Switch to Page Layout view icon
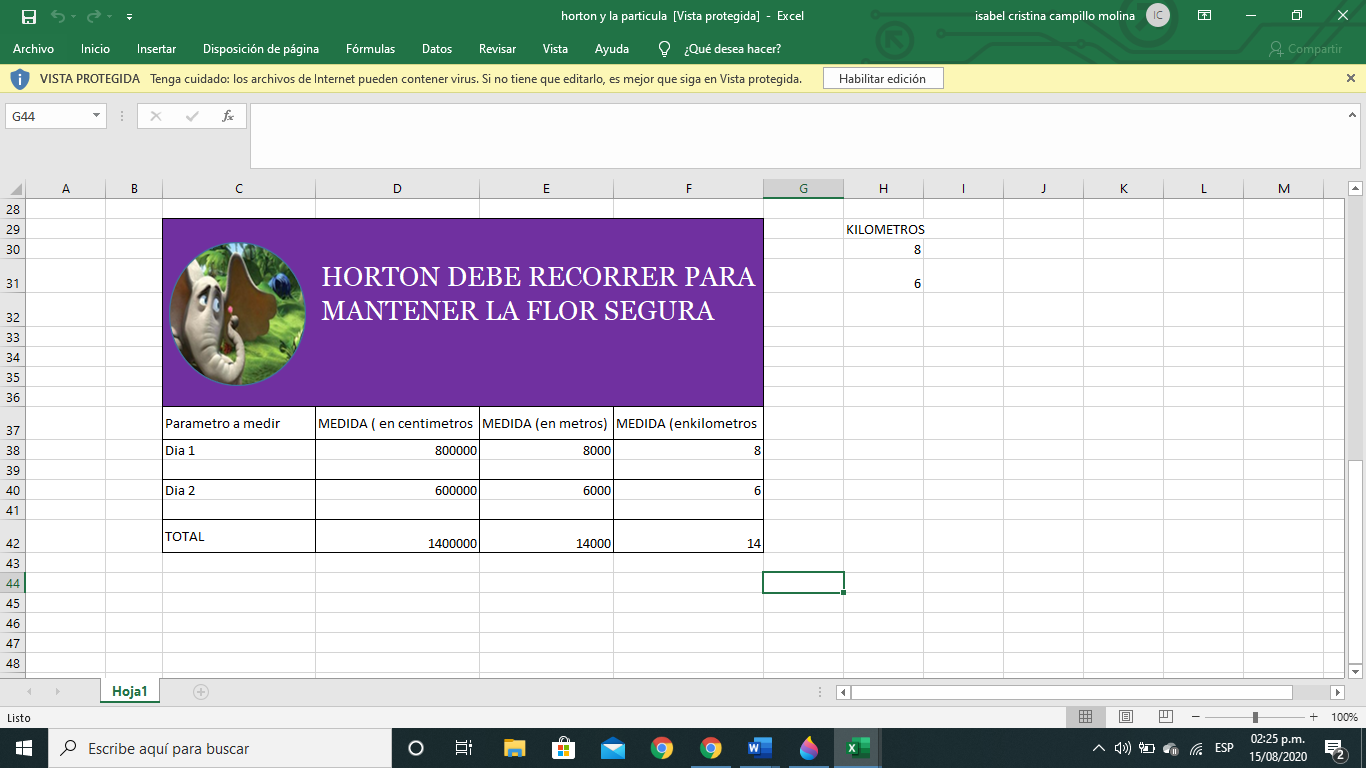1366x768 pixels. [x=1125, y=717]
